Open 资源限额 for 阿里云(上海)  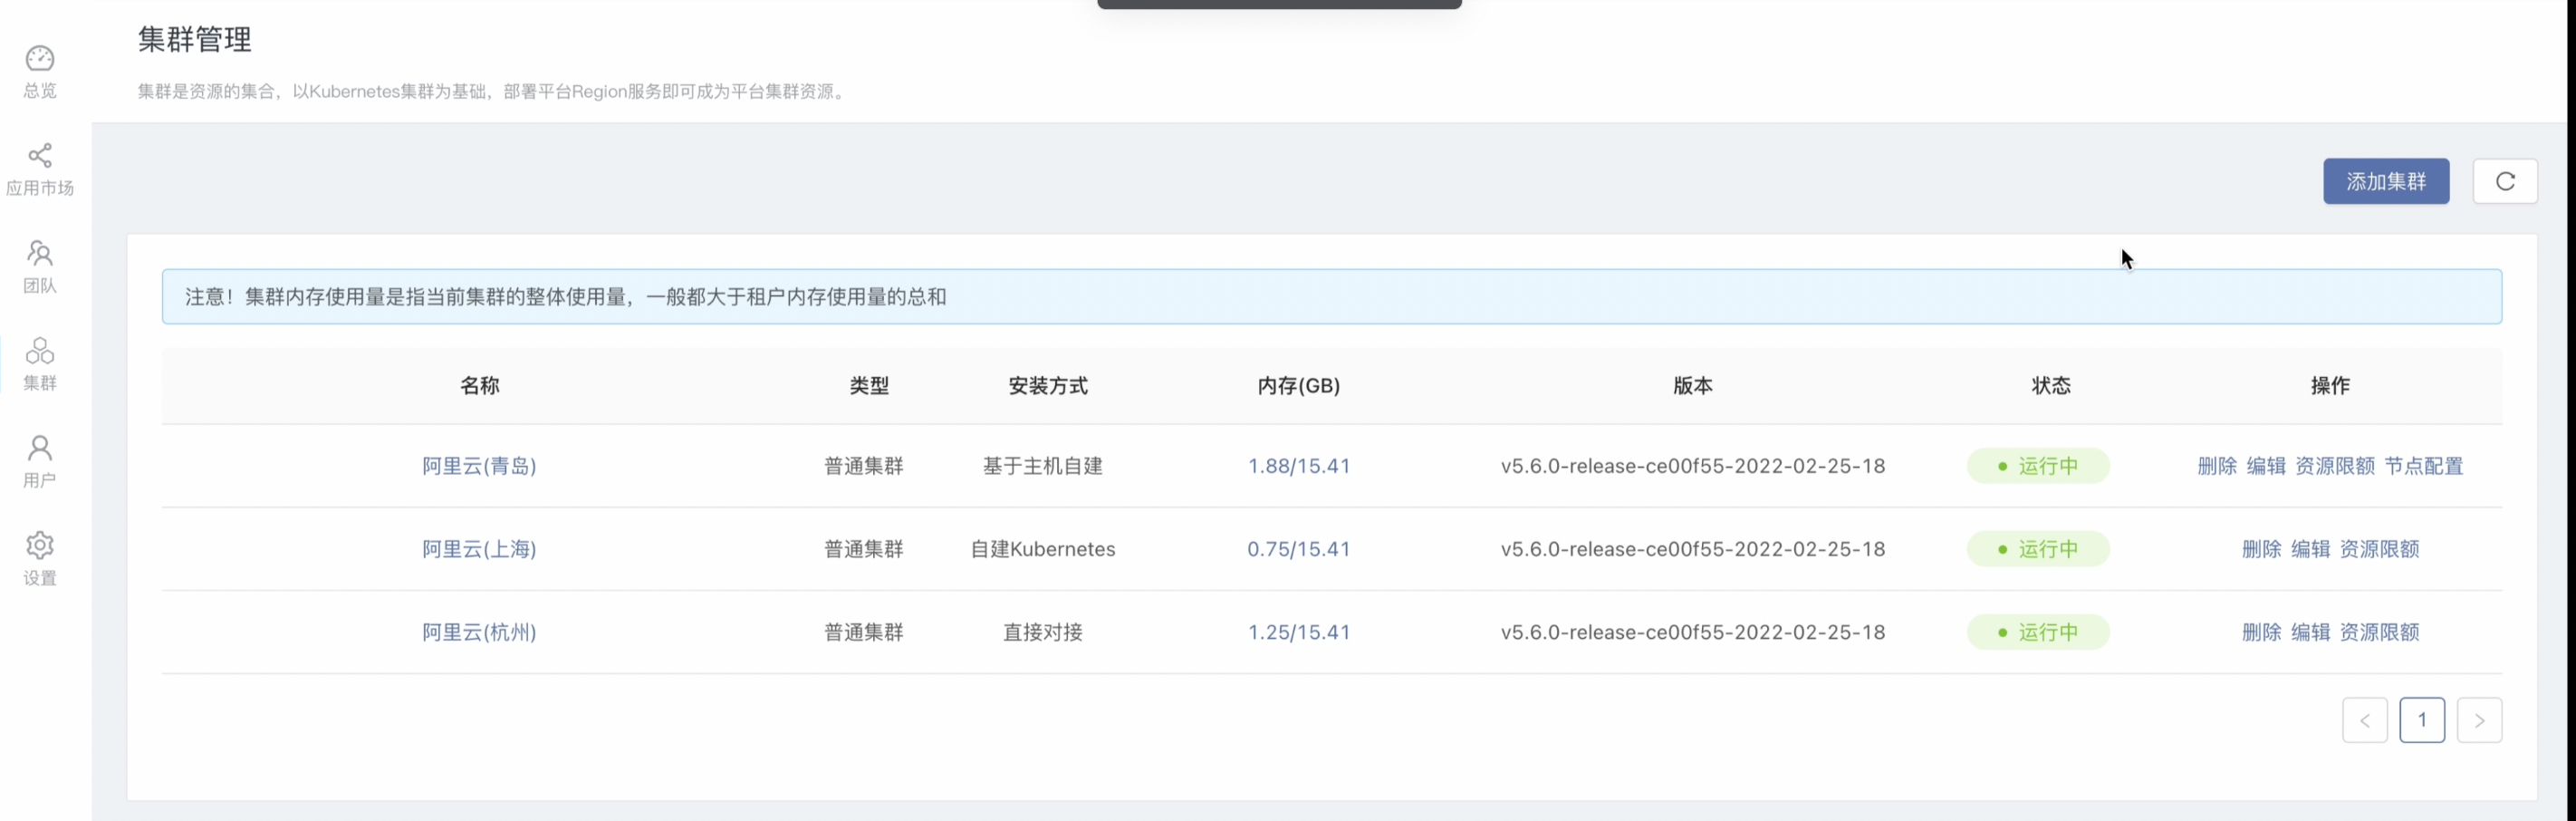(2380, 549)
